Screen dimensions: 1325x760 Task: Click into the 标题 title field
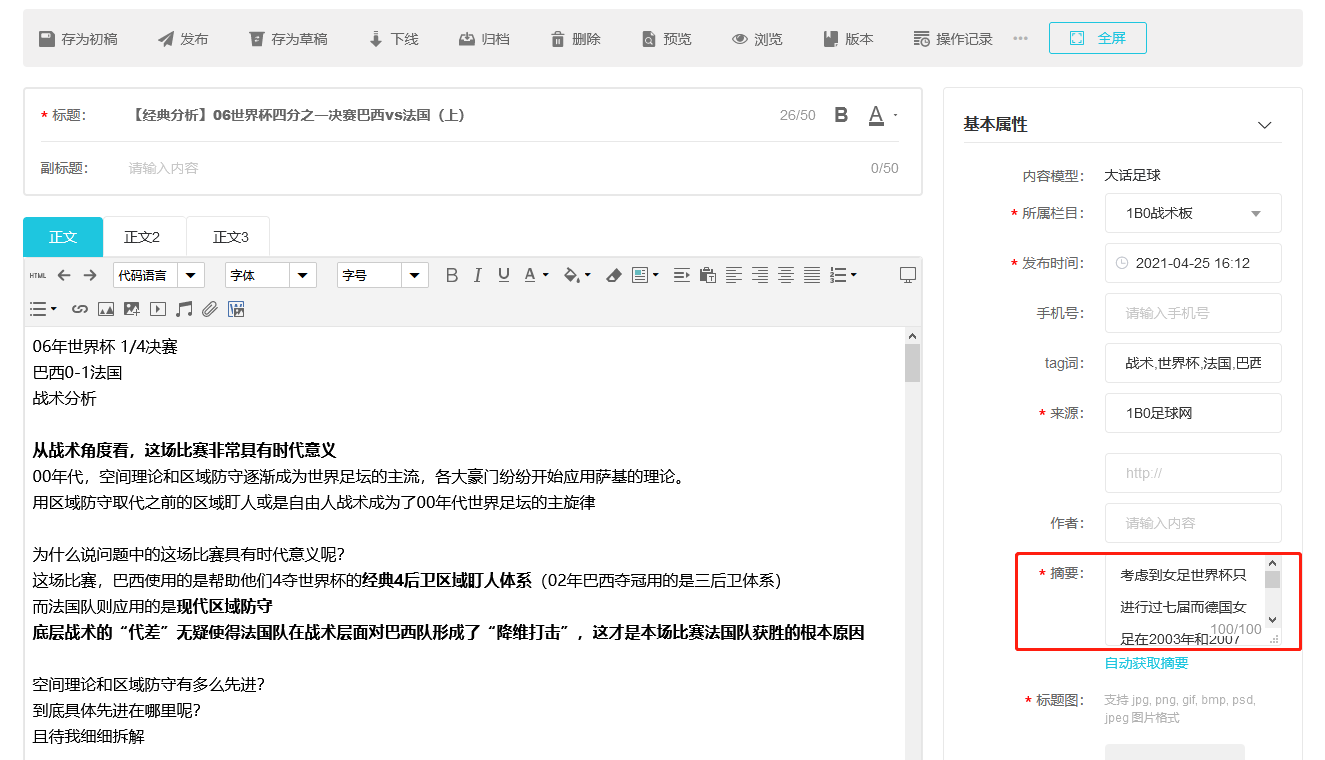[x=450, y=115]
